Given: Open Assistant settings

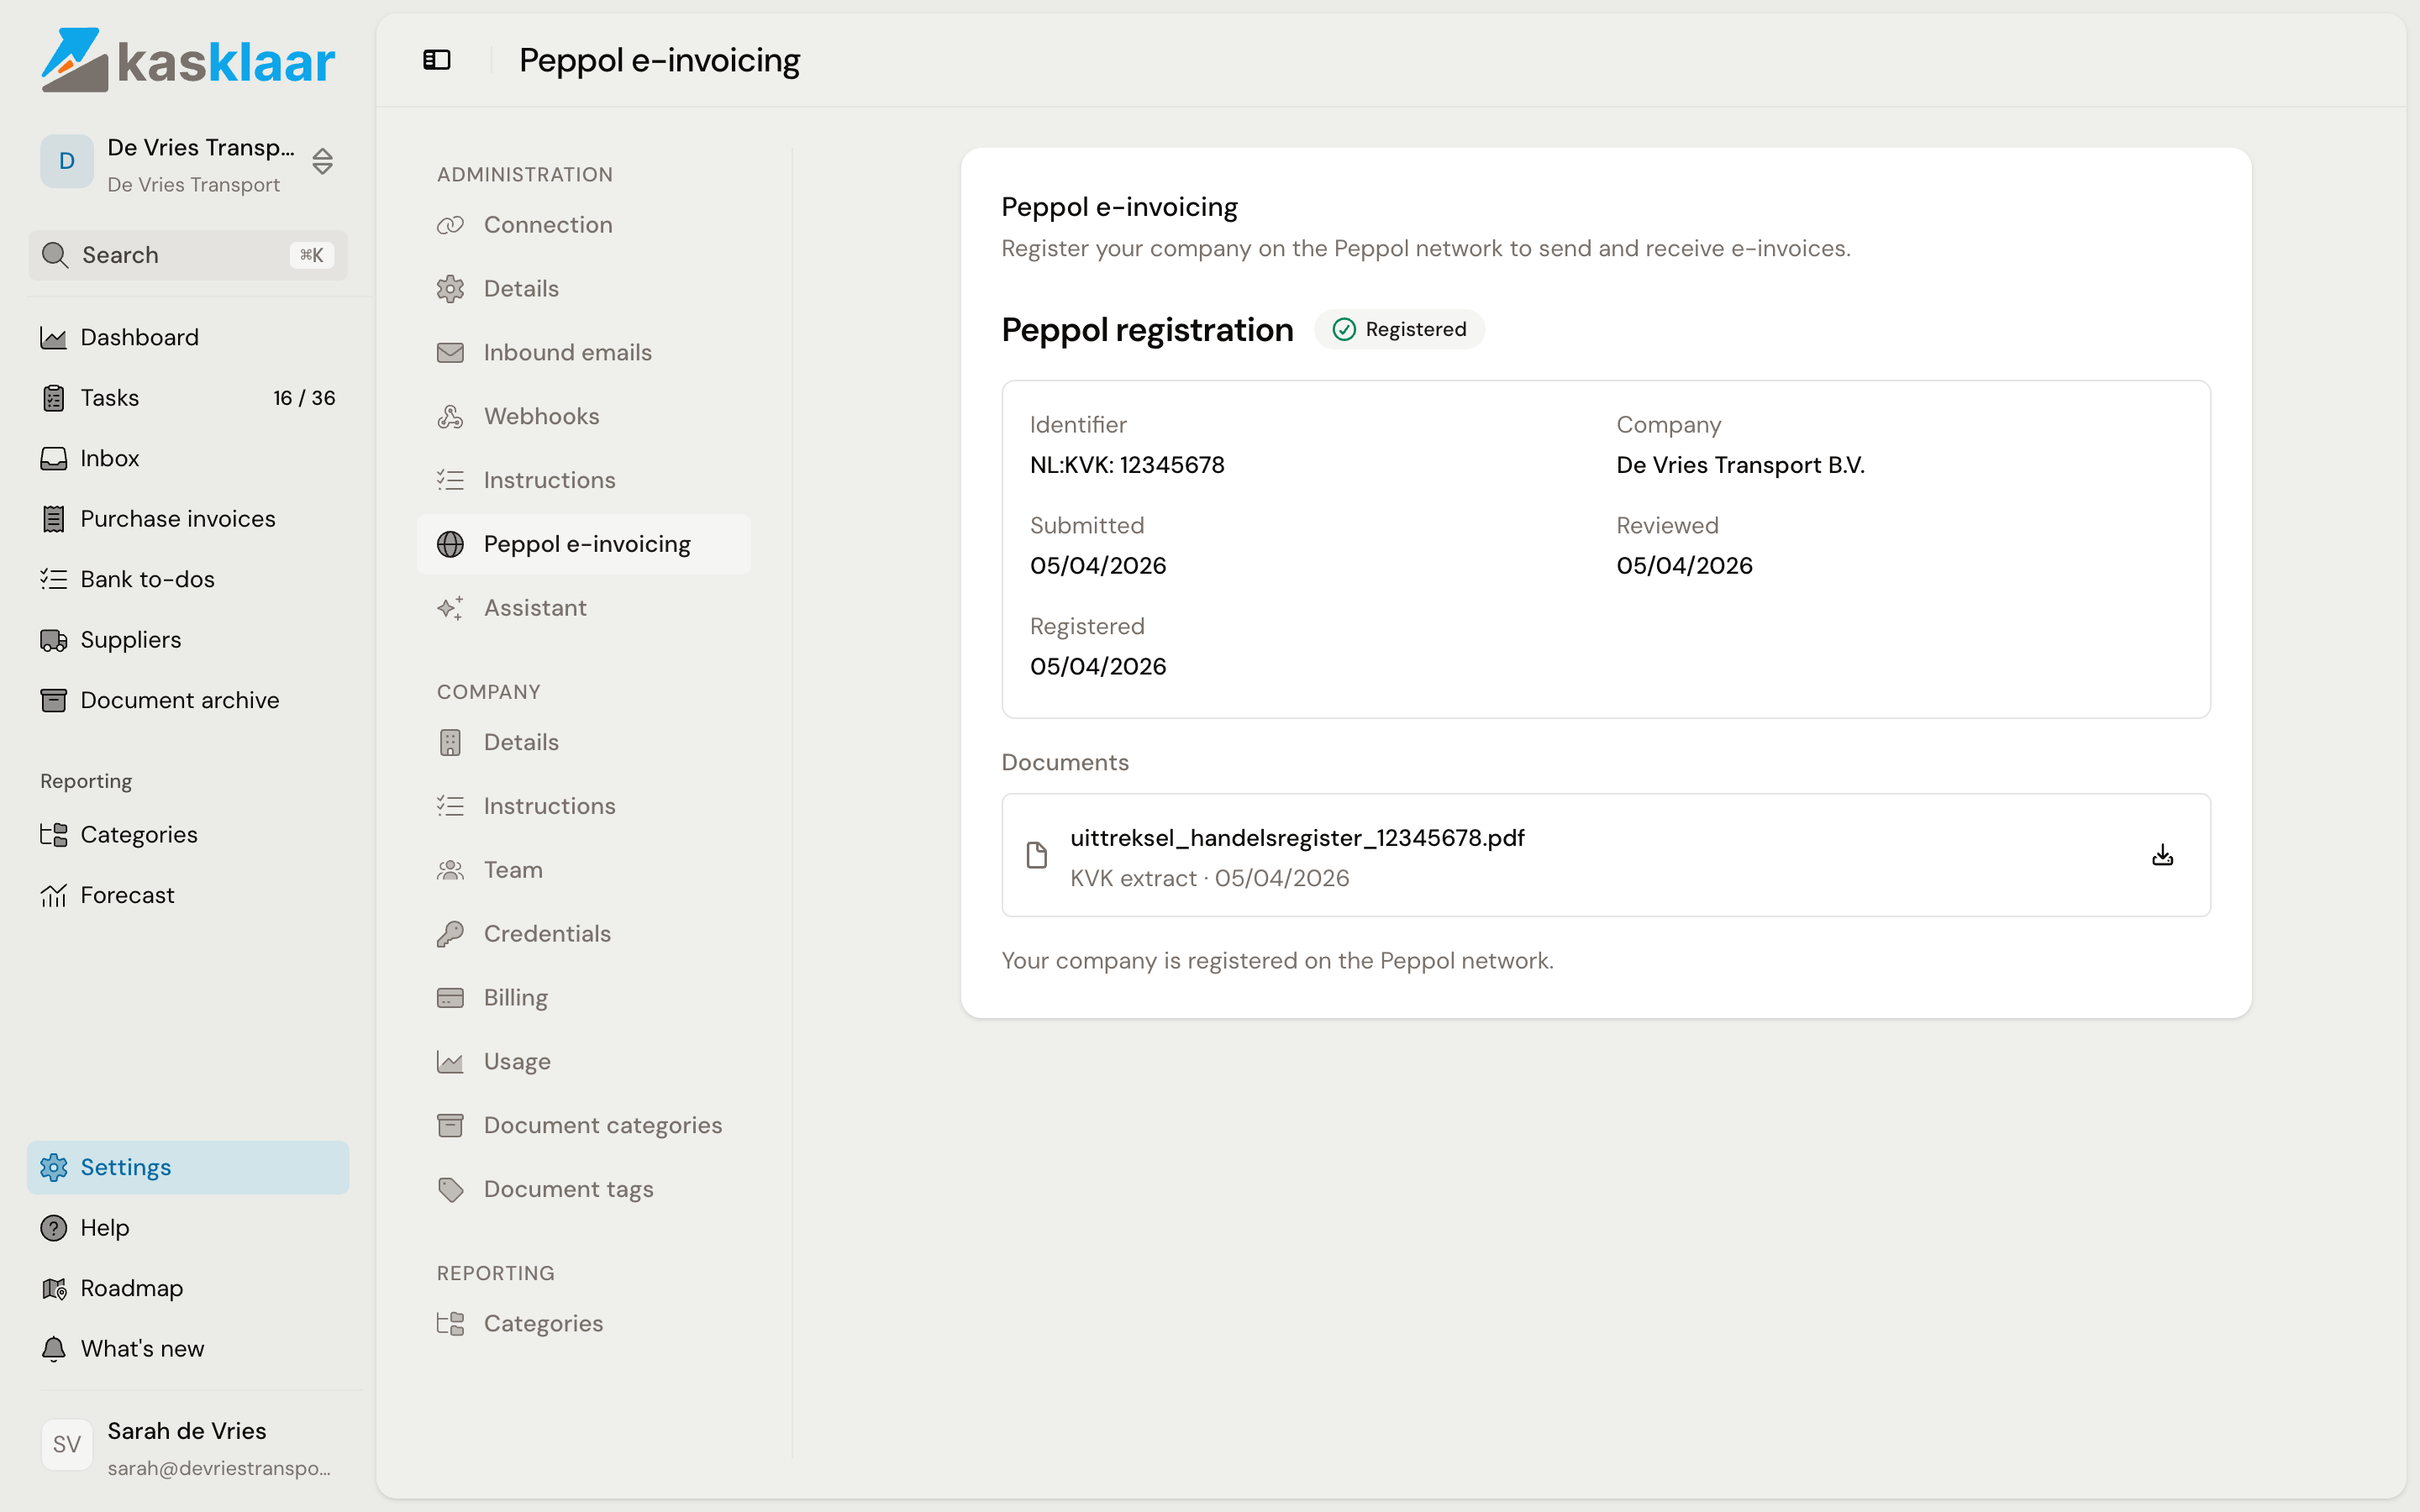Looking at the screenshot, I should (584, 608).
